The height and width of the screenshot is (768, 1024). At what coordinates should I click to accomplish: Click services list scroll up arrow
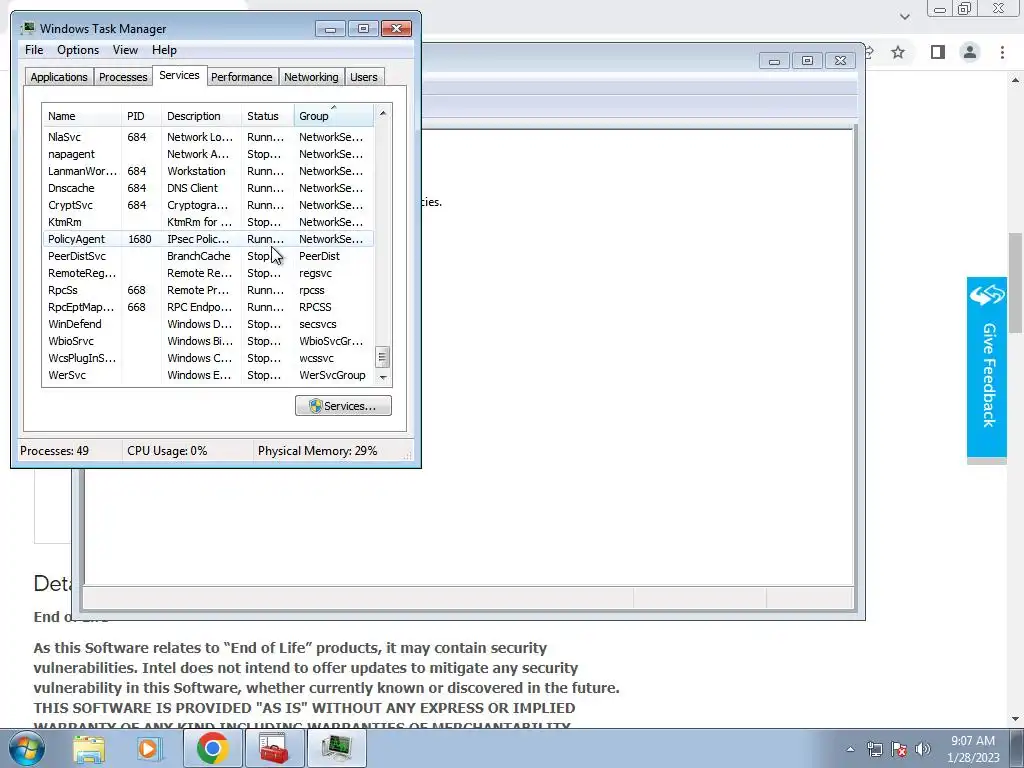pos(383,113)
